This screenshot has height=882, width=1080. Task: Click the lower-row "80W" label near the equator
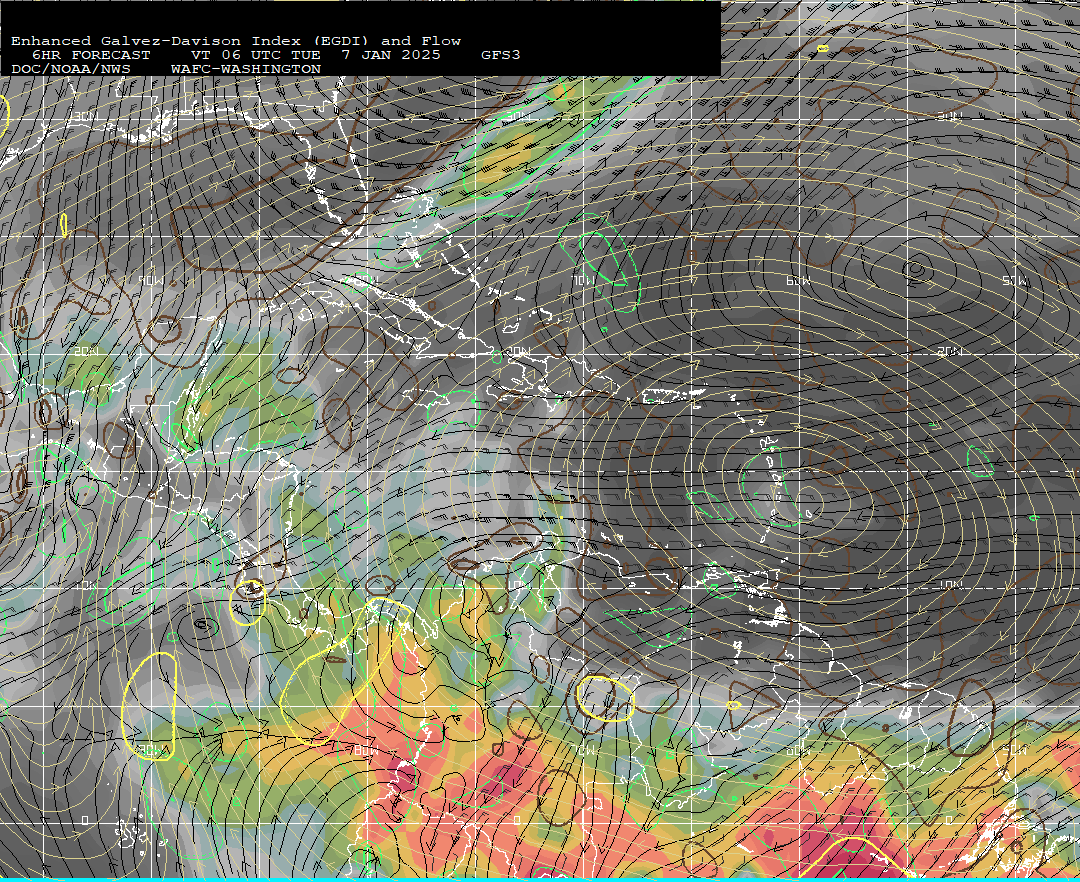pyautogui.click(x=366, y=750)
